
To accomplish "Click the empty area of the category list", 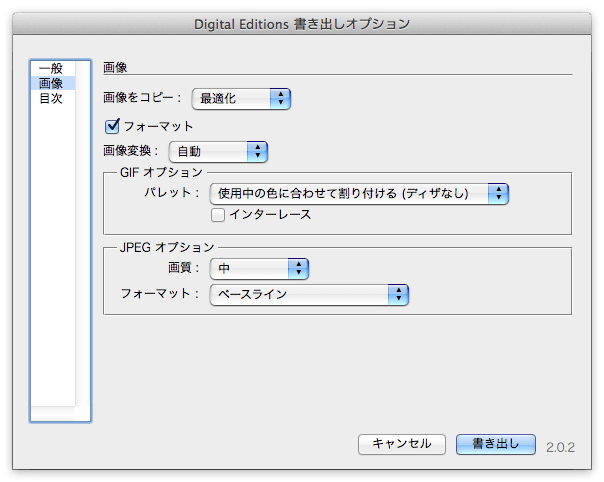I will [53, 254].
